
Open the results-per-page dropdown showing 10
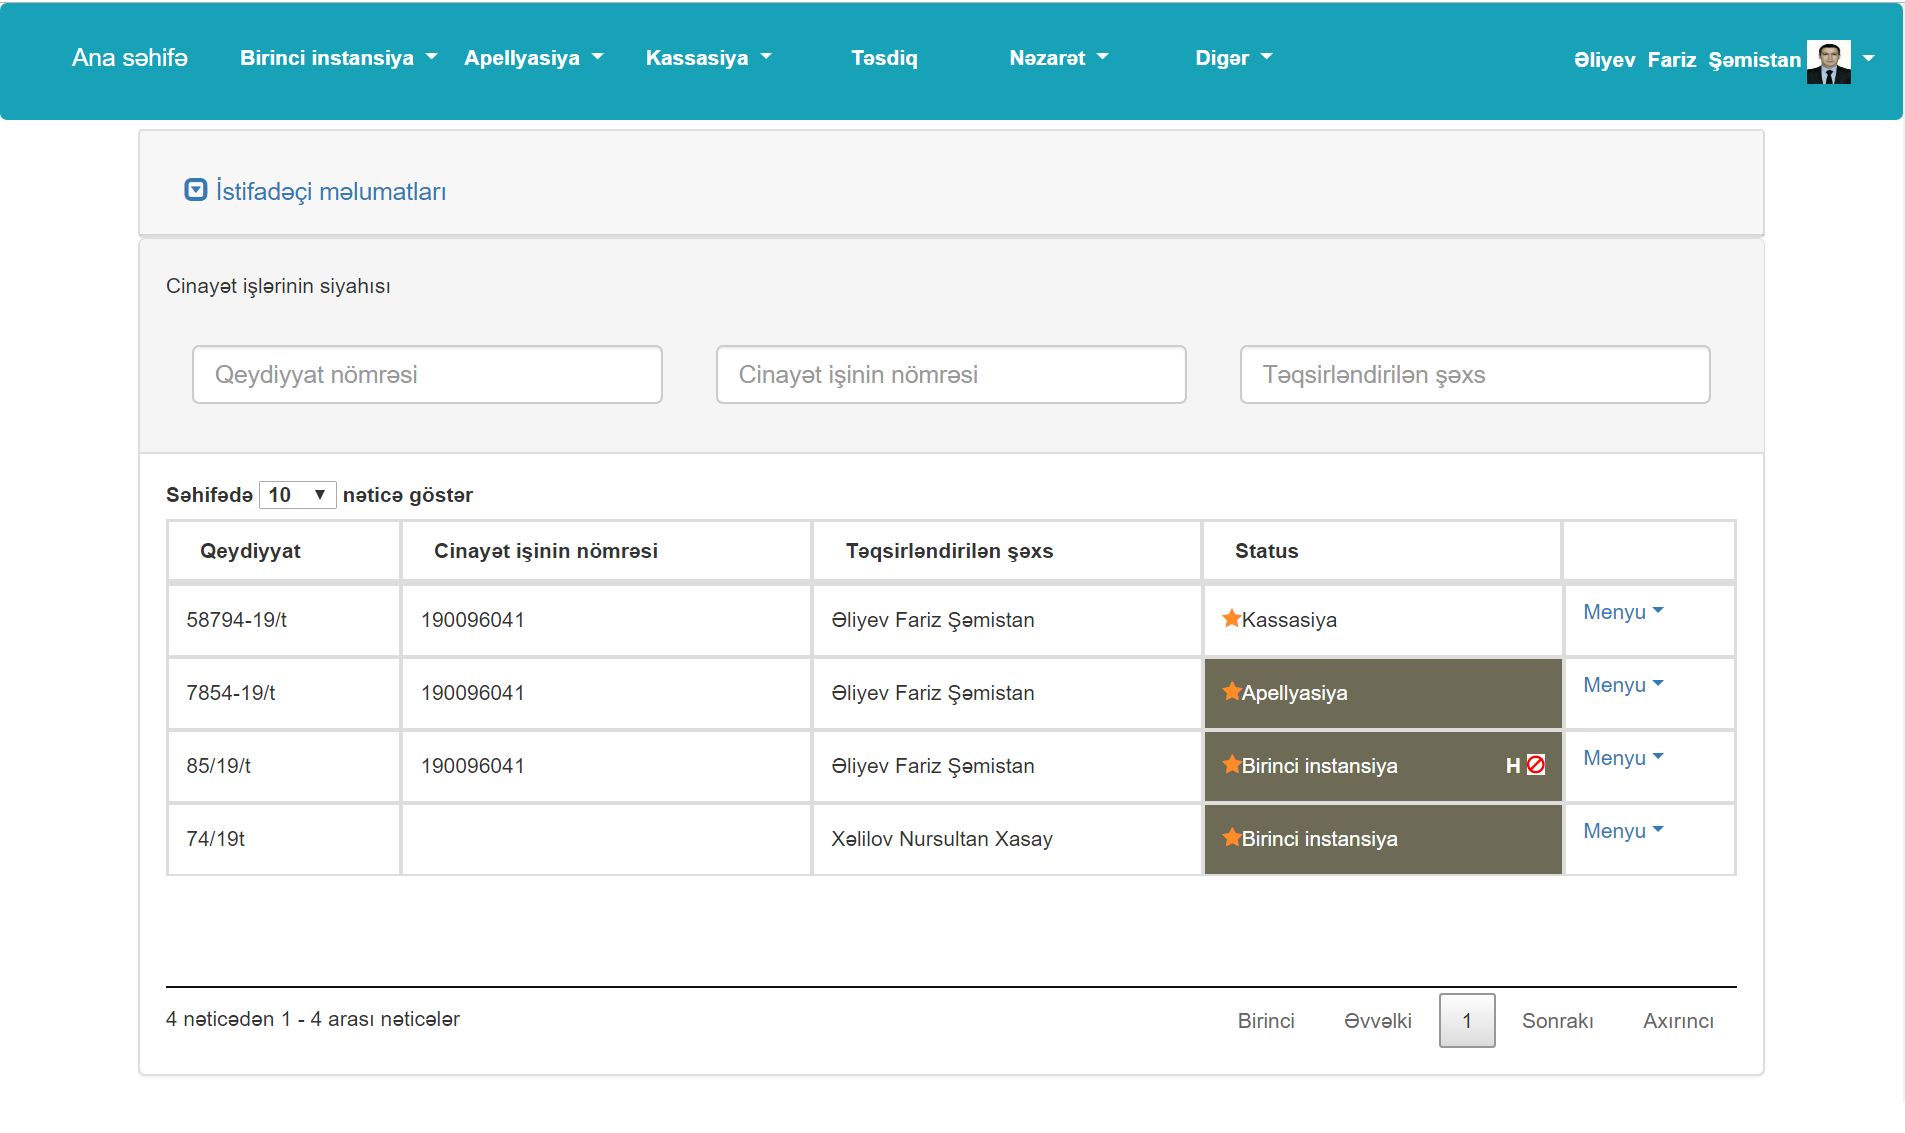(x=297, y=495)
